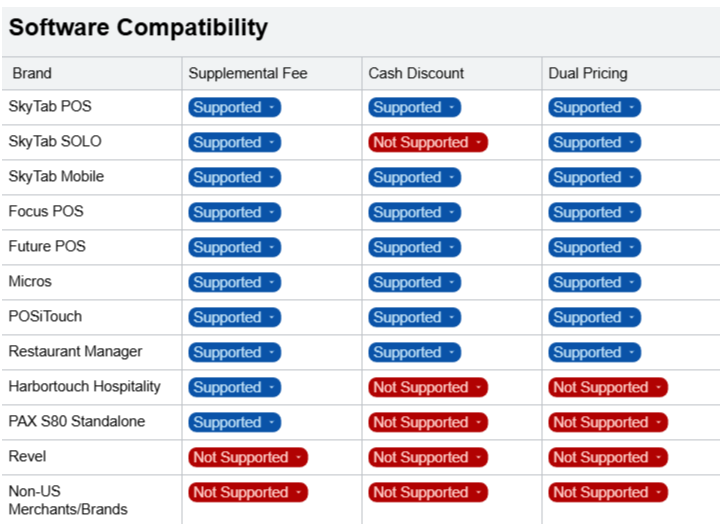Image resolution: width=724 pixels, height=525 pixels.
Task: Expand PAX S80 Standalone Cash Discount dropdown
Action: pos(428,423)
